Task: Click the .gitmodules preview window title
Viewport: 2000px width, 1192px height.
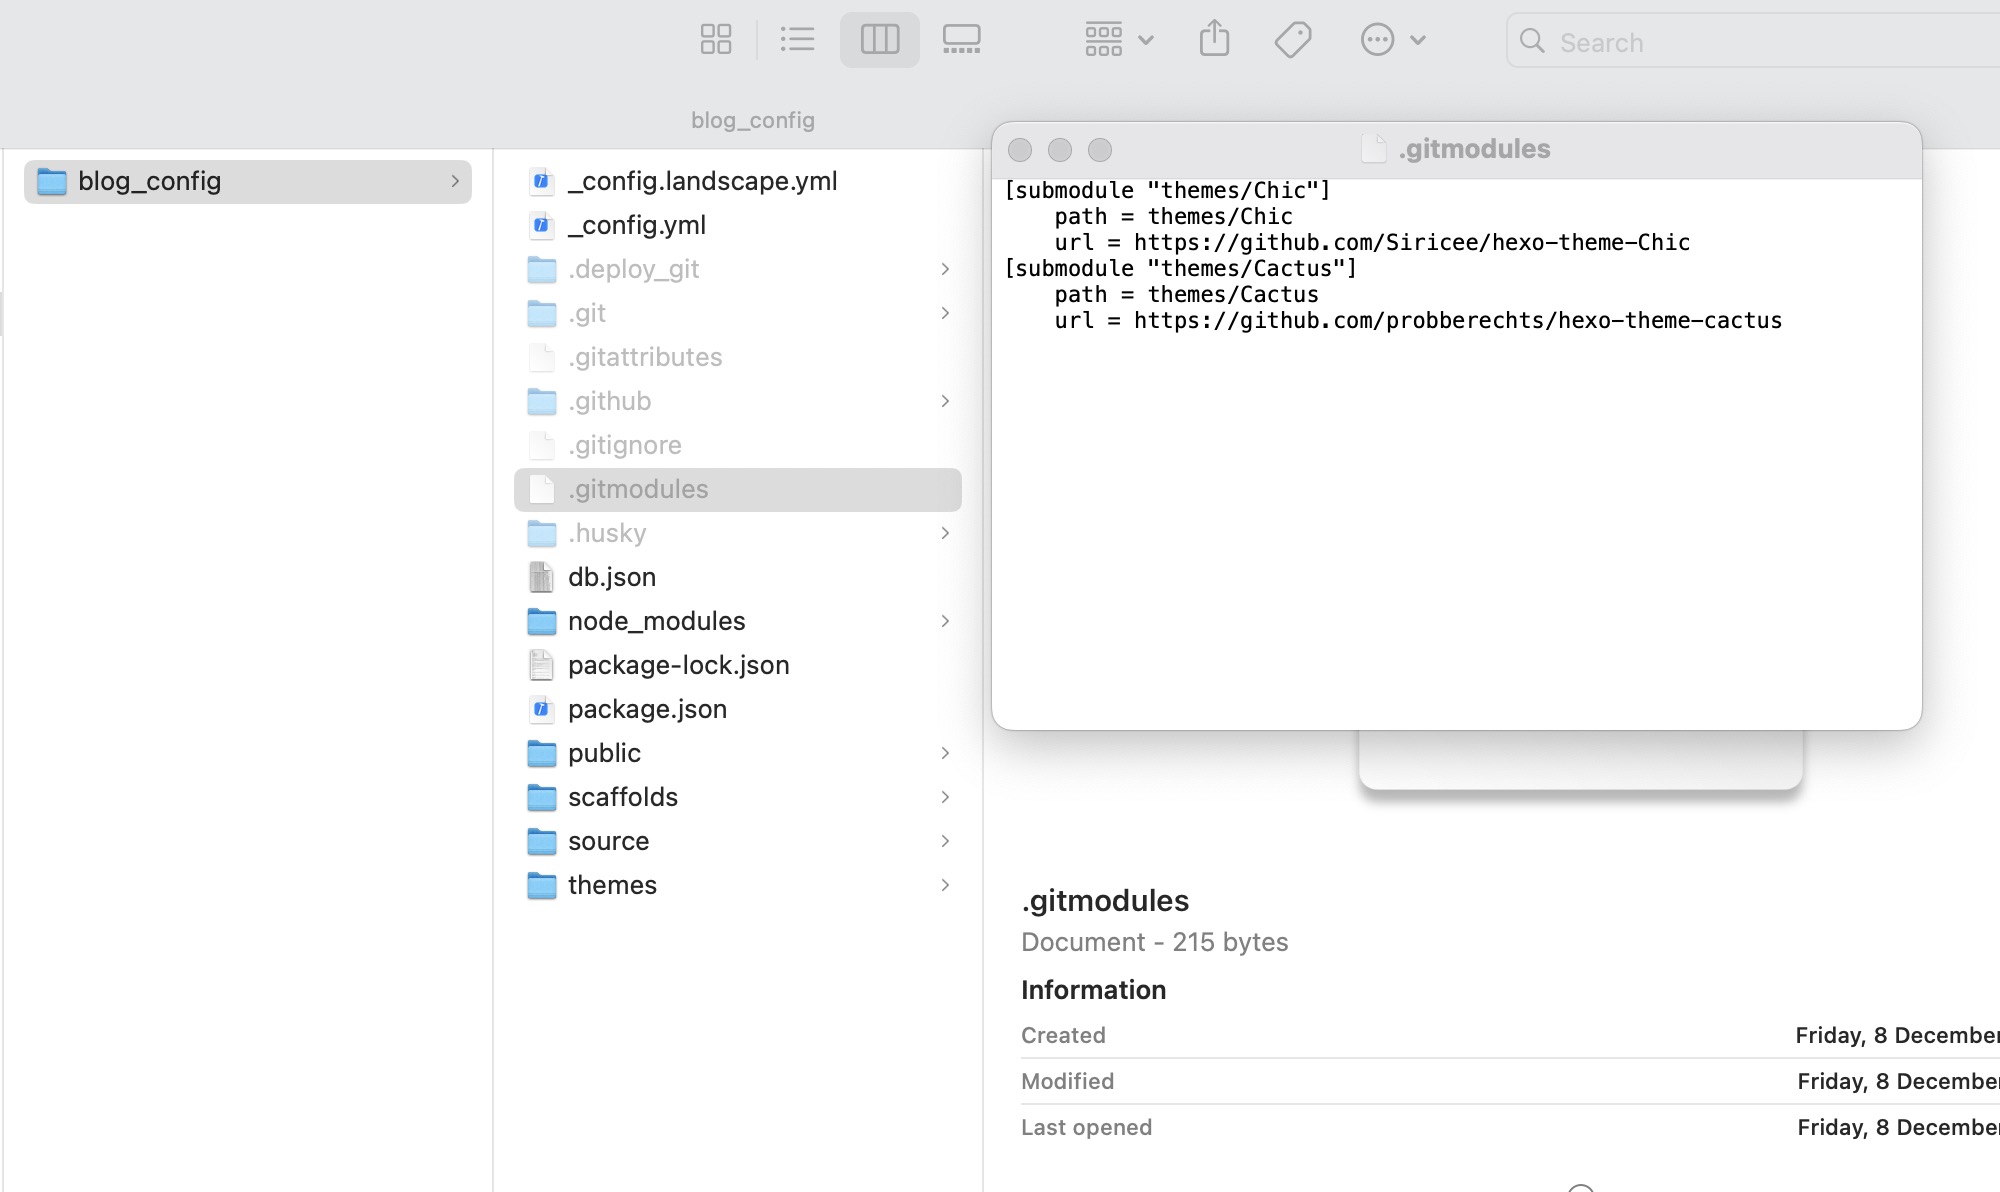Action: click(x=1473, y=149)
